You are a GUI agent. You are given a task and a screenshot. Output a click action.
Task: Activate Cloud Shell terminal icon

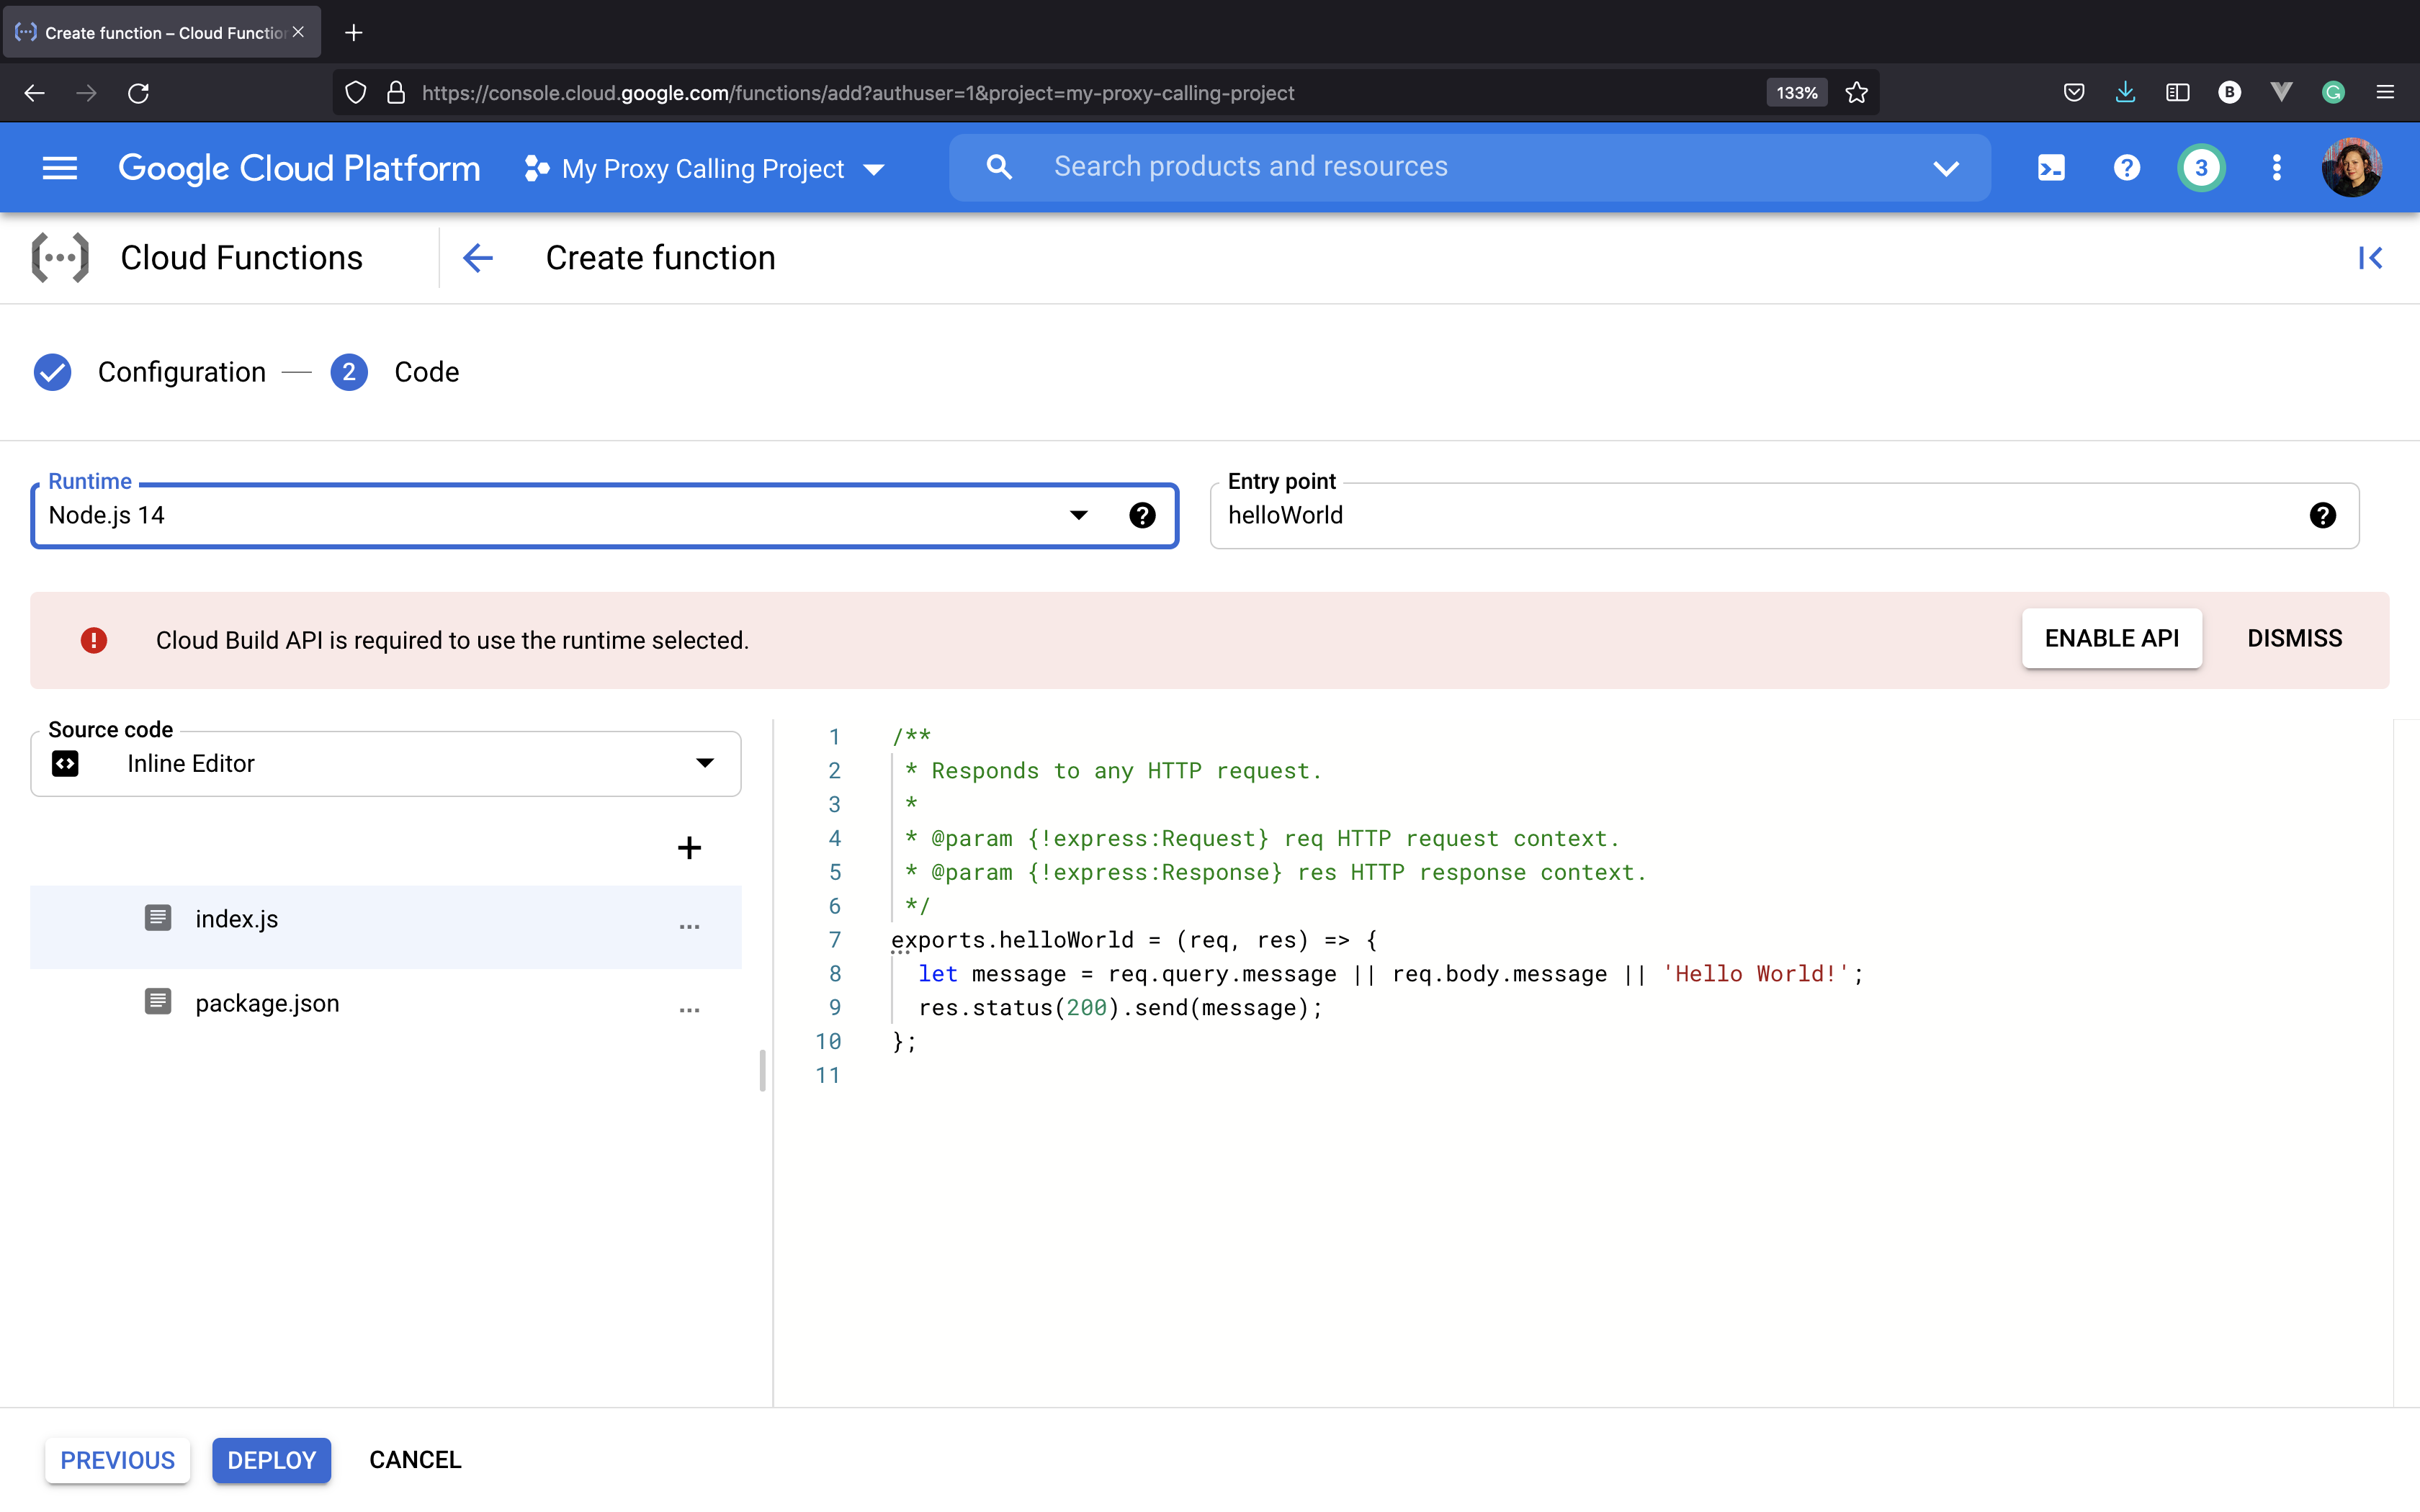(2051, 168)
